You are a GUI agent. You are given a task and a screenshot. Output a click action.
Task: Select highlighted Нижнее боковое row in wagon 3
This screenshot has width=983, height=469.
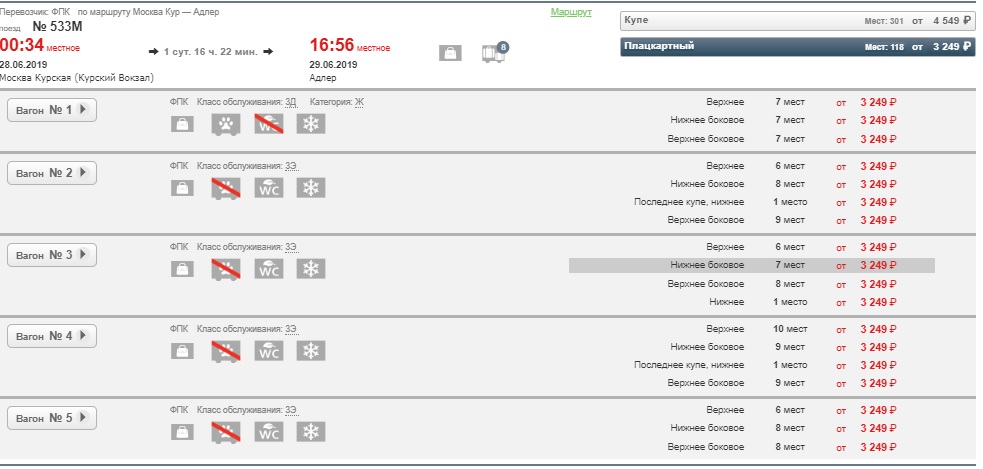tap(751, 265)
